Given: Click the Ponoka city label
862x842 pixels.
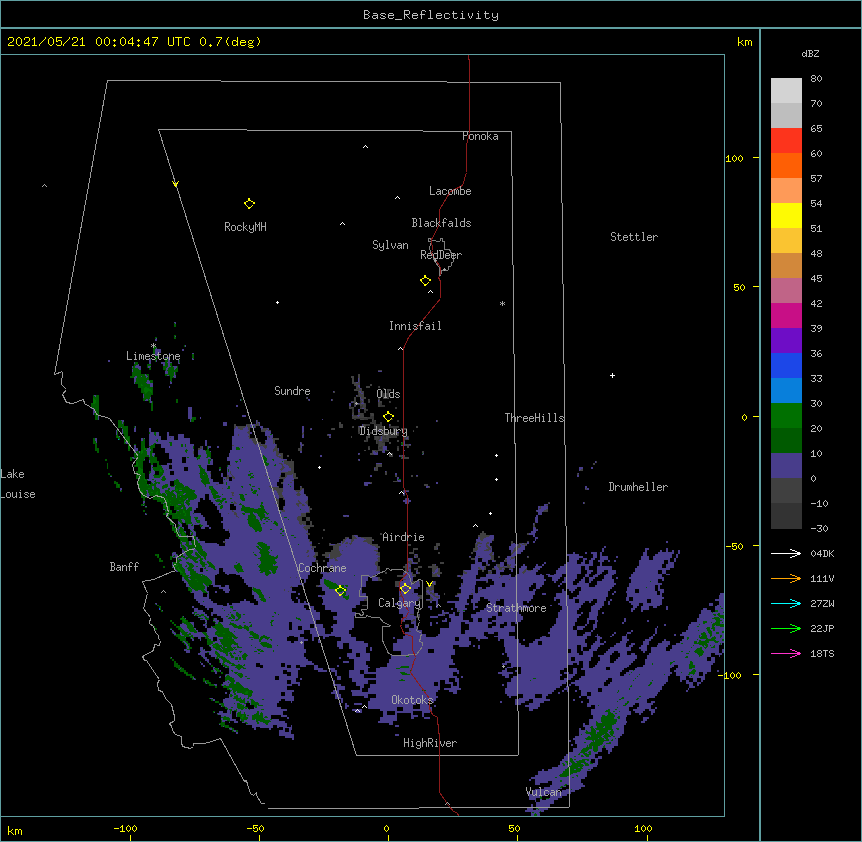Looking at the screenshot, I should [480, 136].
